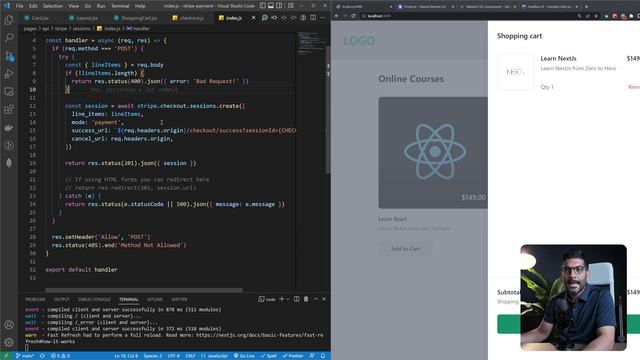Open the Selection menu
The image size is (640, 360).
click(53, 6)
